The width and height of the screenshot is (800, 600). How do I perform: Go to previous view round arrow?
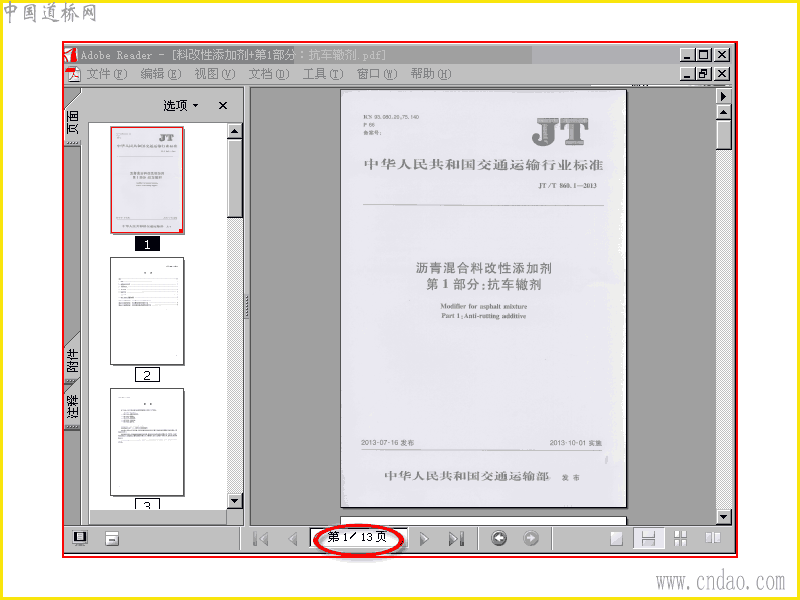tap(499, 538)
